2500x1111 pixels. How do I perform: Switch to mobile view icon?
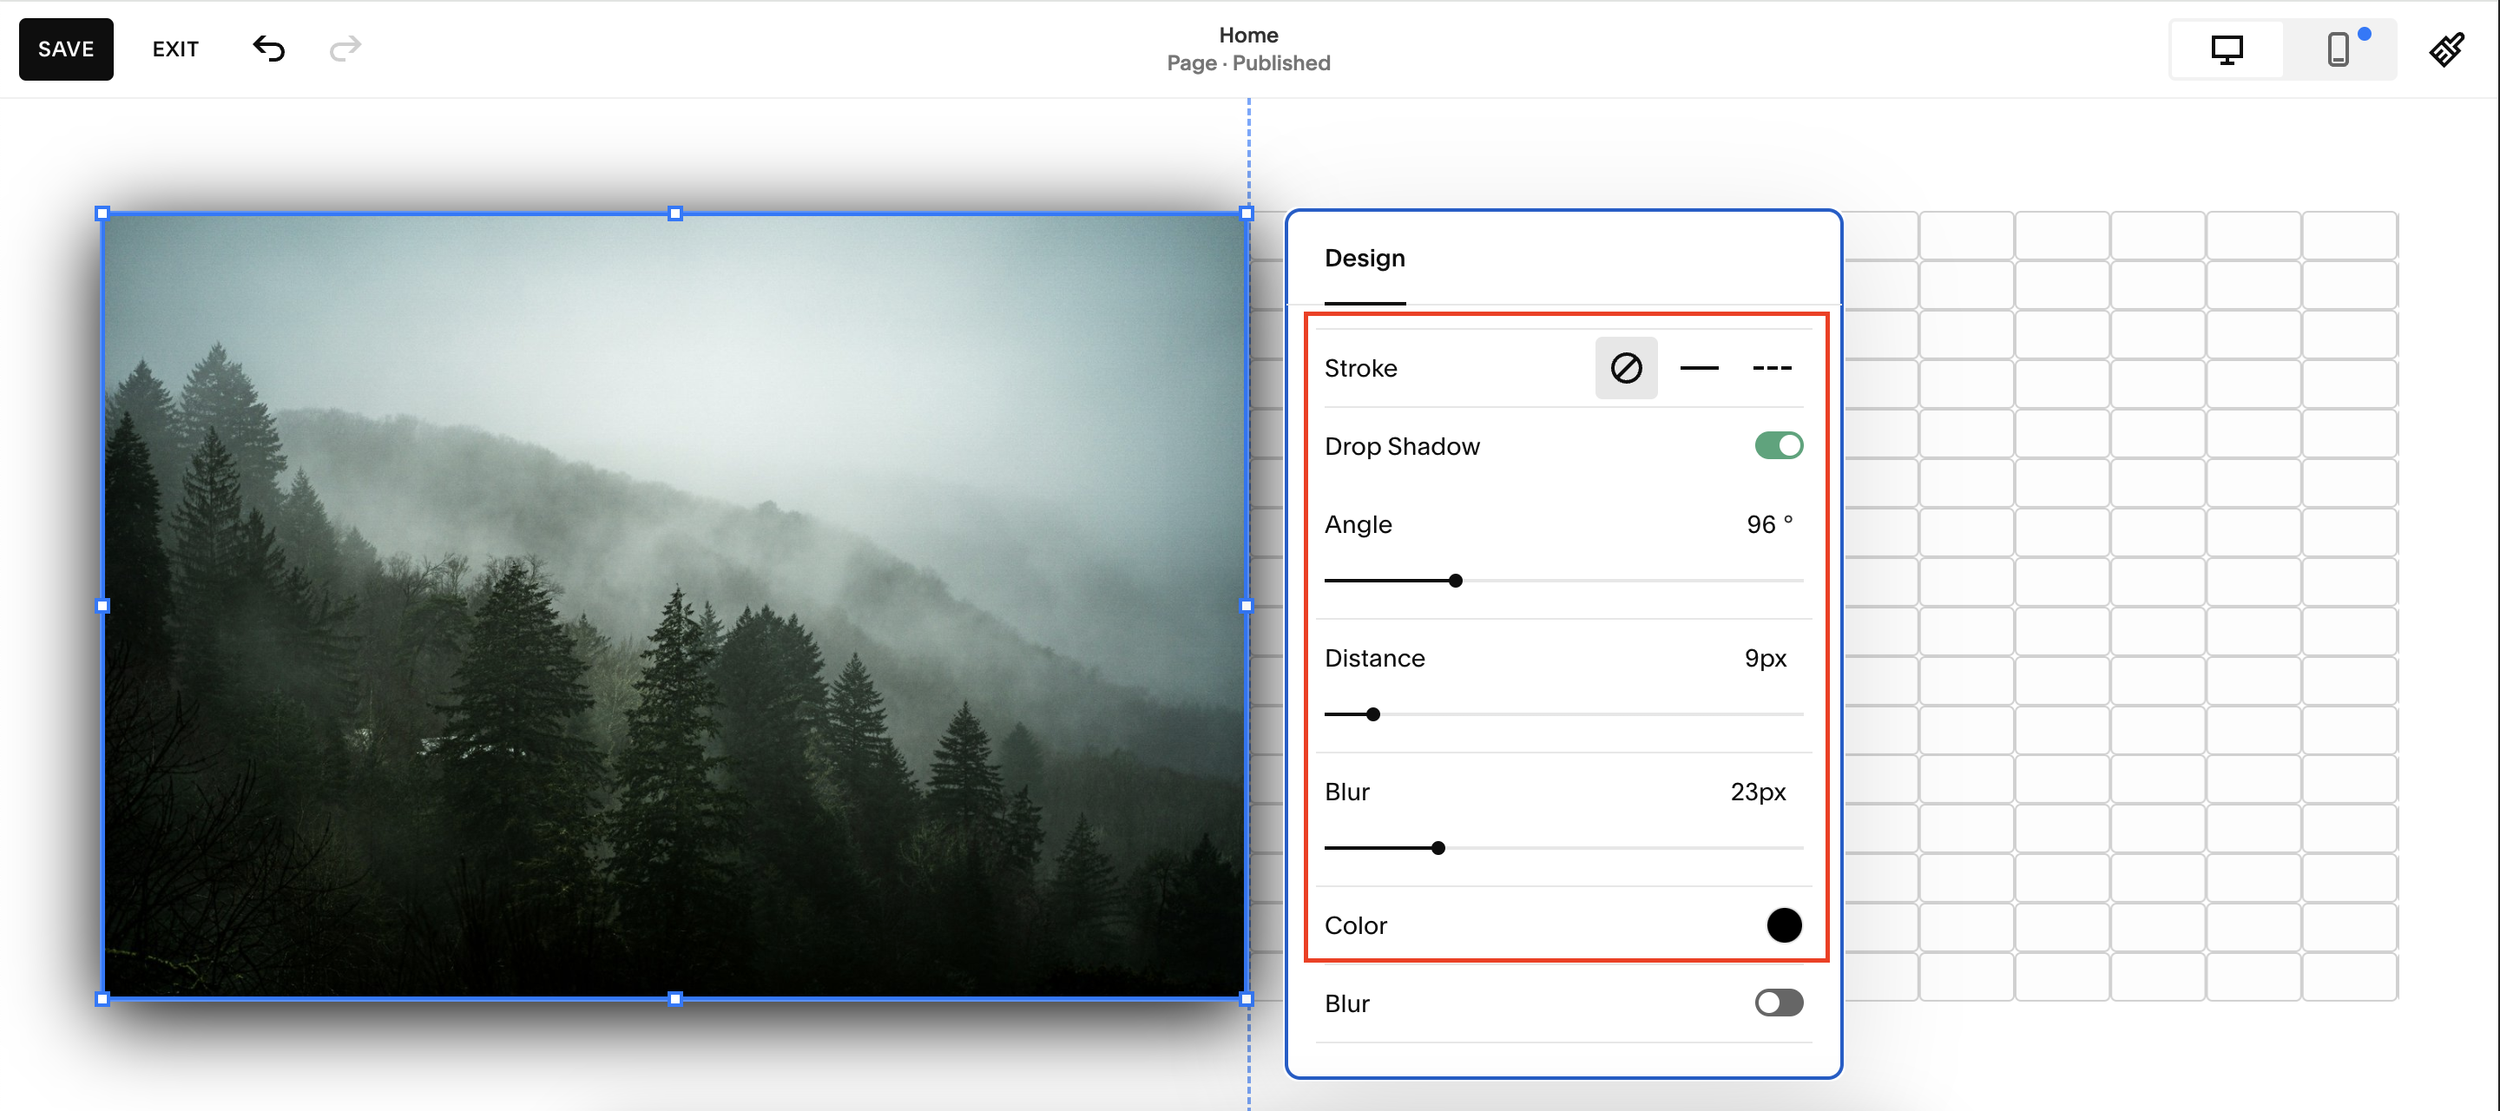point(2338,49)
